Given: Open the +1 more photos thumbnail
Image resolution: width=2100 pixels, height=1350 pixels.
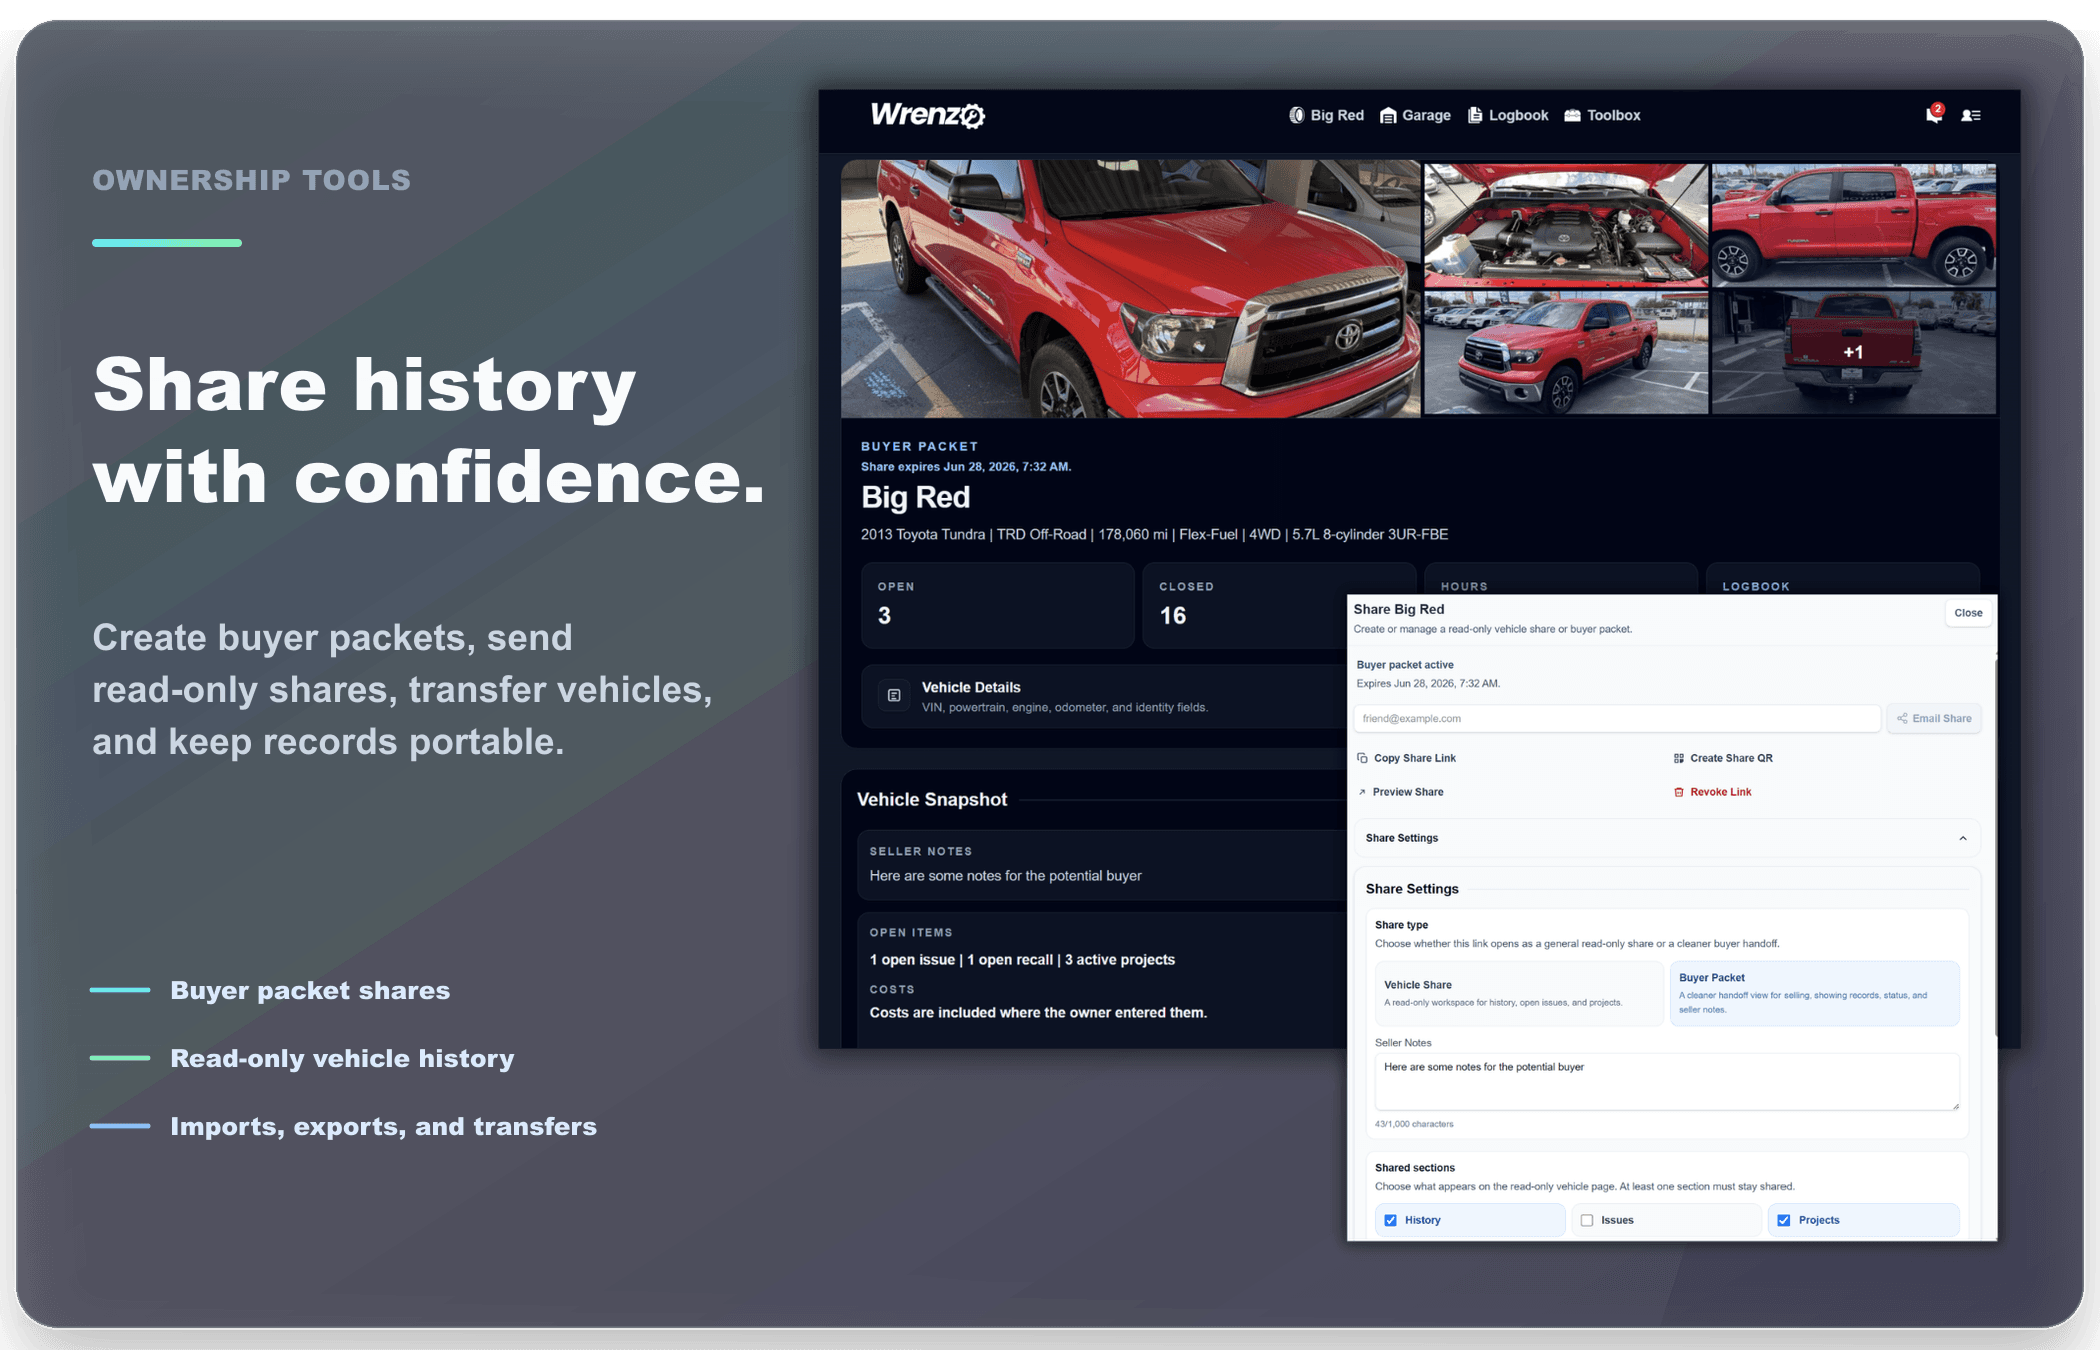Looking at the screenshot, I should point(1854,352).
